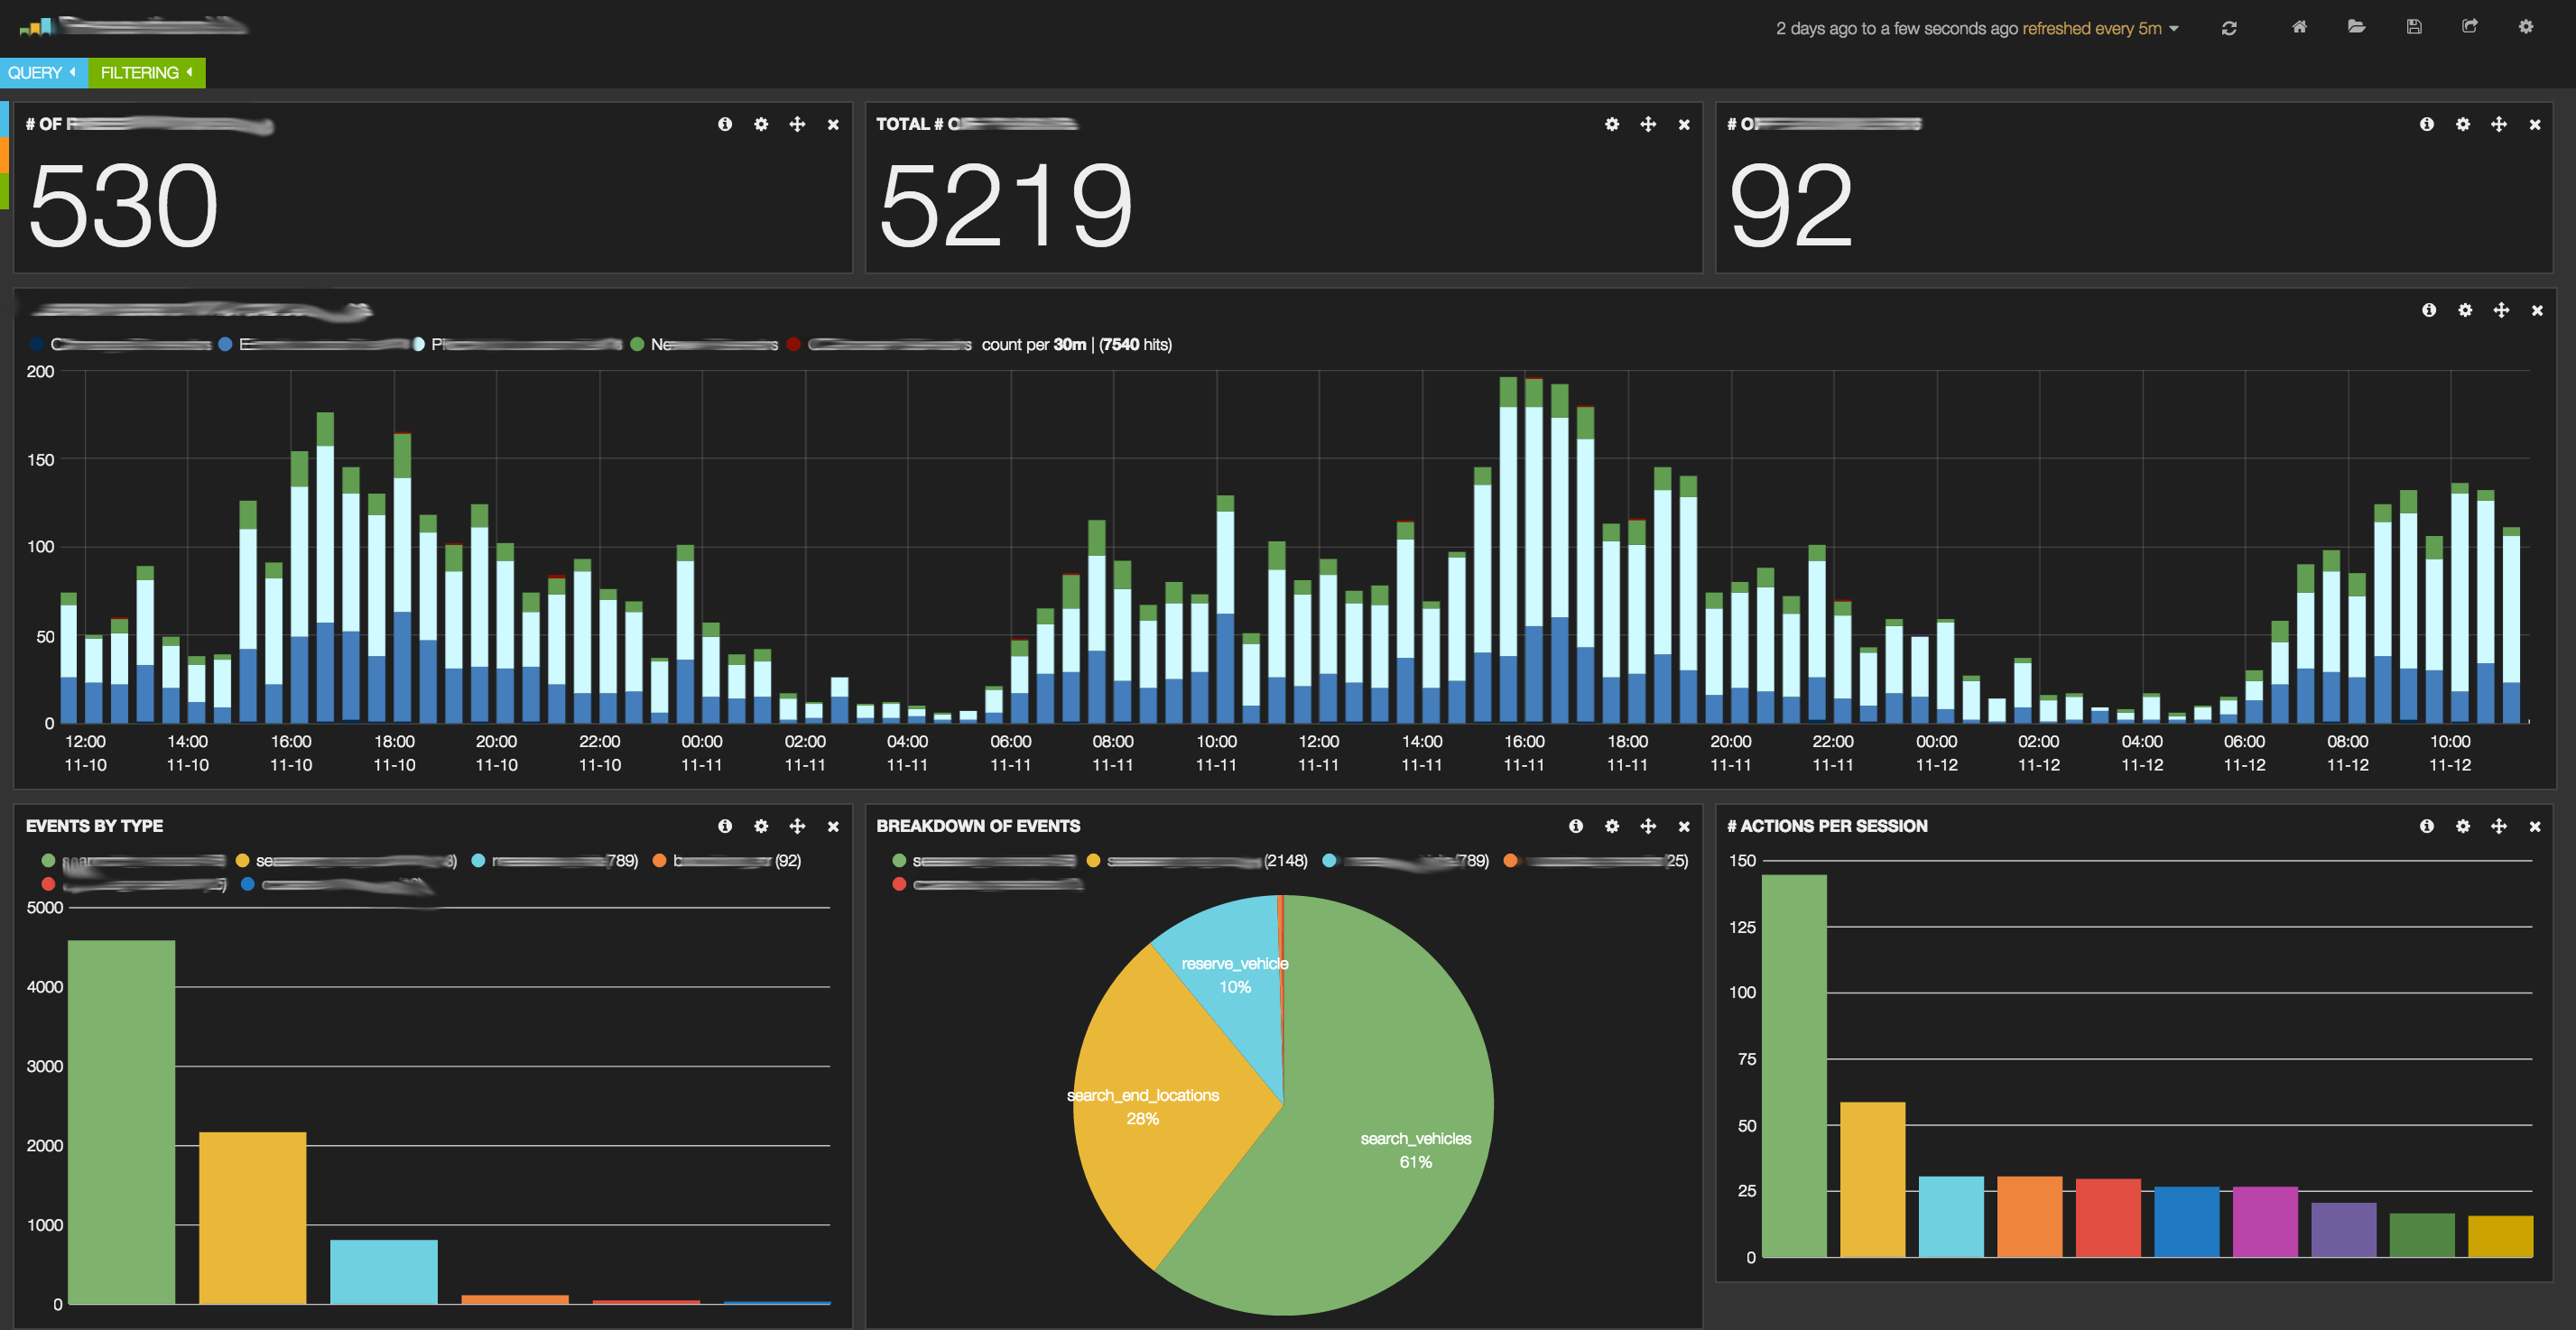Show info for Actions Per Session panel
Screen dimensions: 2576x1330
(x=2427, y=826)
